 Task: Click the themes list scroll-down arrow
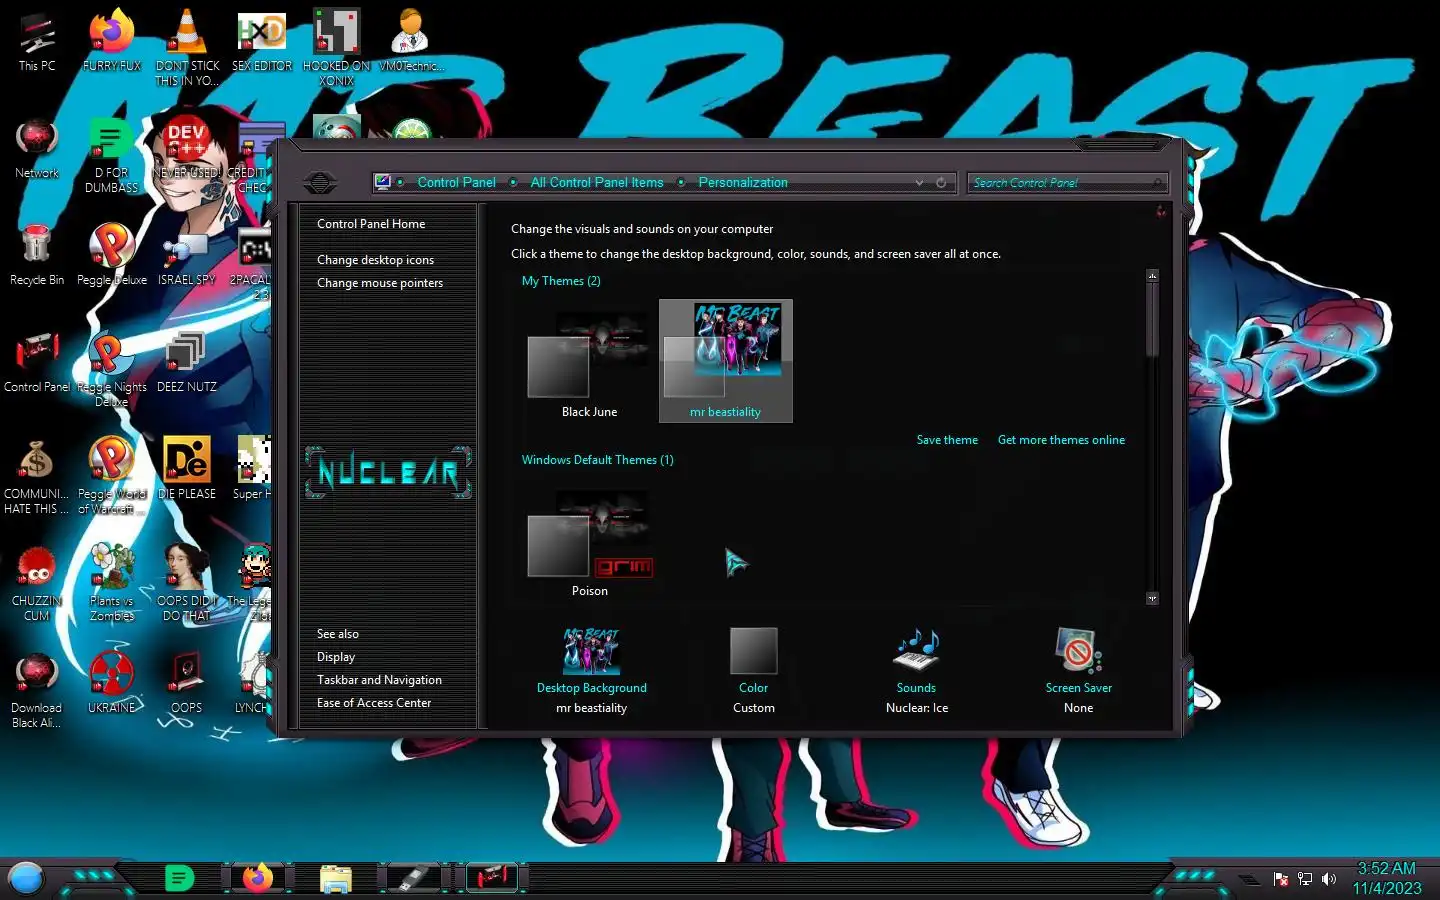[1152, 598]
